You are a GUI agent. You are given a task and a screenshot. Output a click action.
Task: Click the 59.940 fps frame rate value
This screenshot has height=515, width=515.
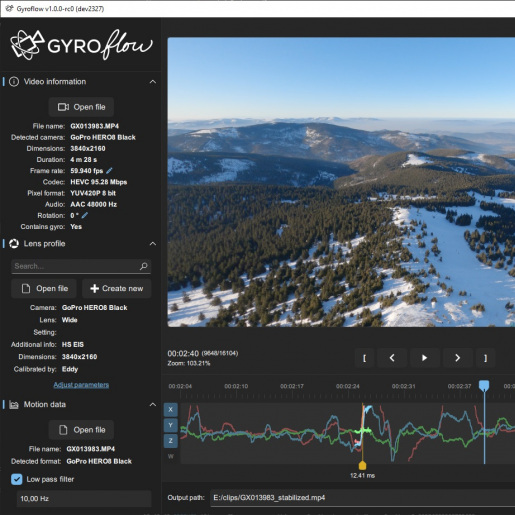coord(86,171)
